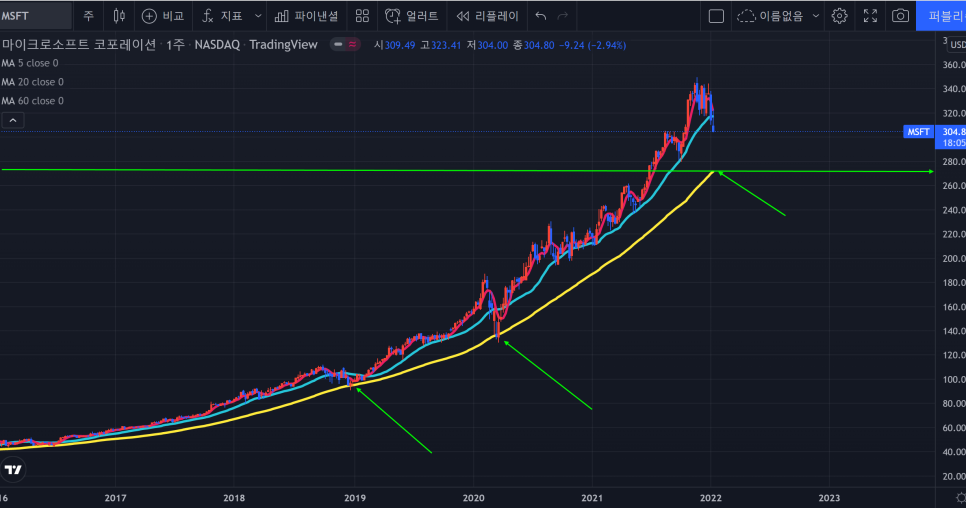Click the MSFT symbol search field
Viewport: 966px width, 508px height.
(35, 16)
